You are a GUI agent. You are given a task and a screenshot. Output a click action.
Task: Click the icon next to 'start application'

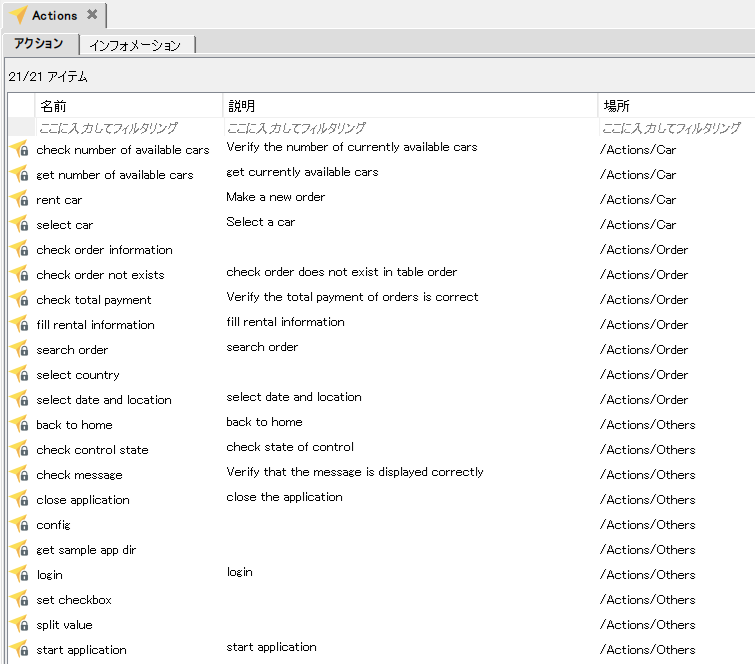click(x=19, y=649)
